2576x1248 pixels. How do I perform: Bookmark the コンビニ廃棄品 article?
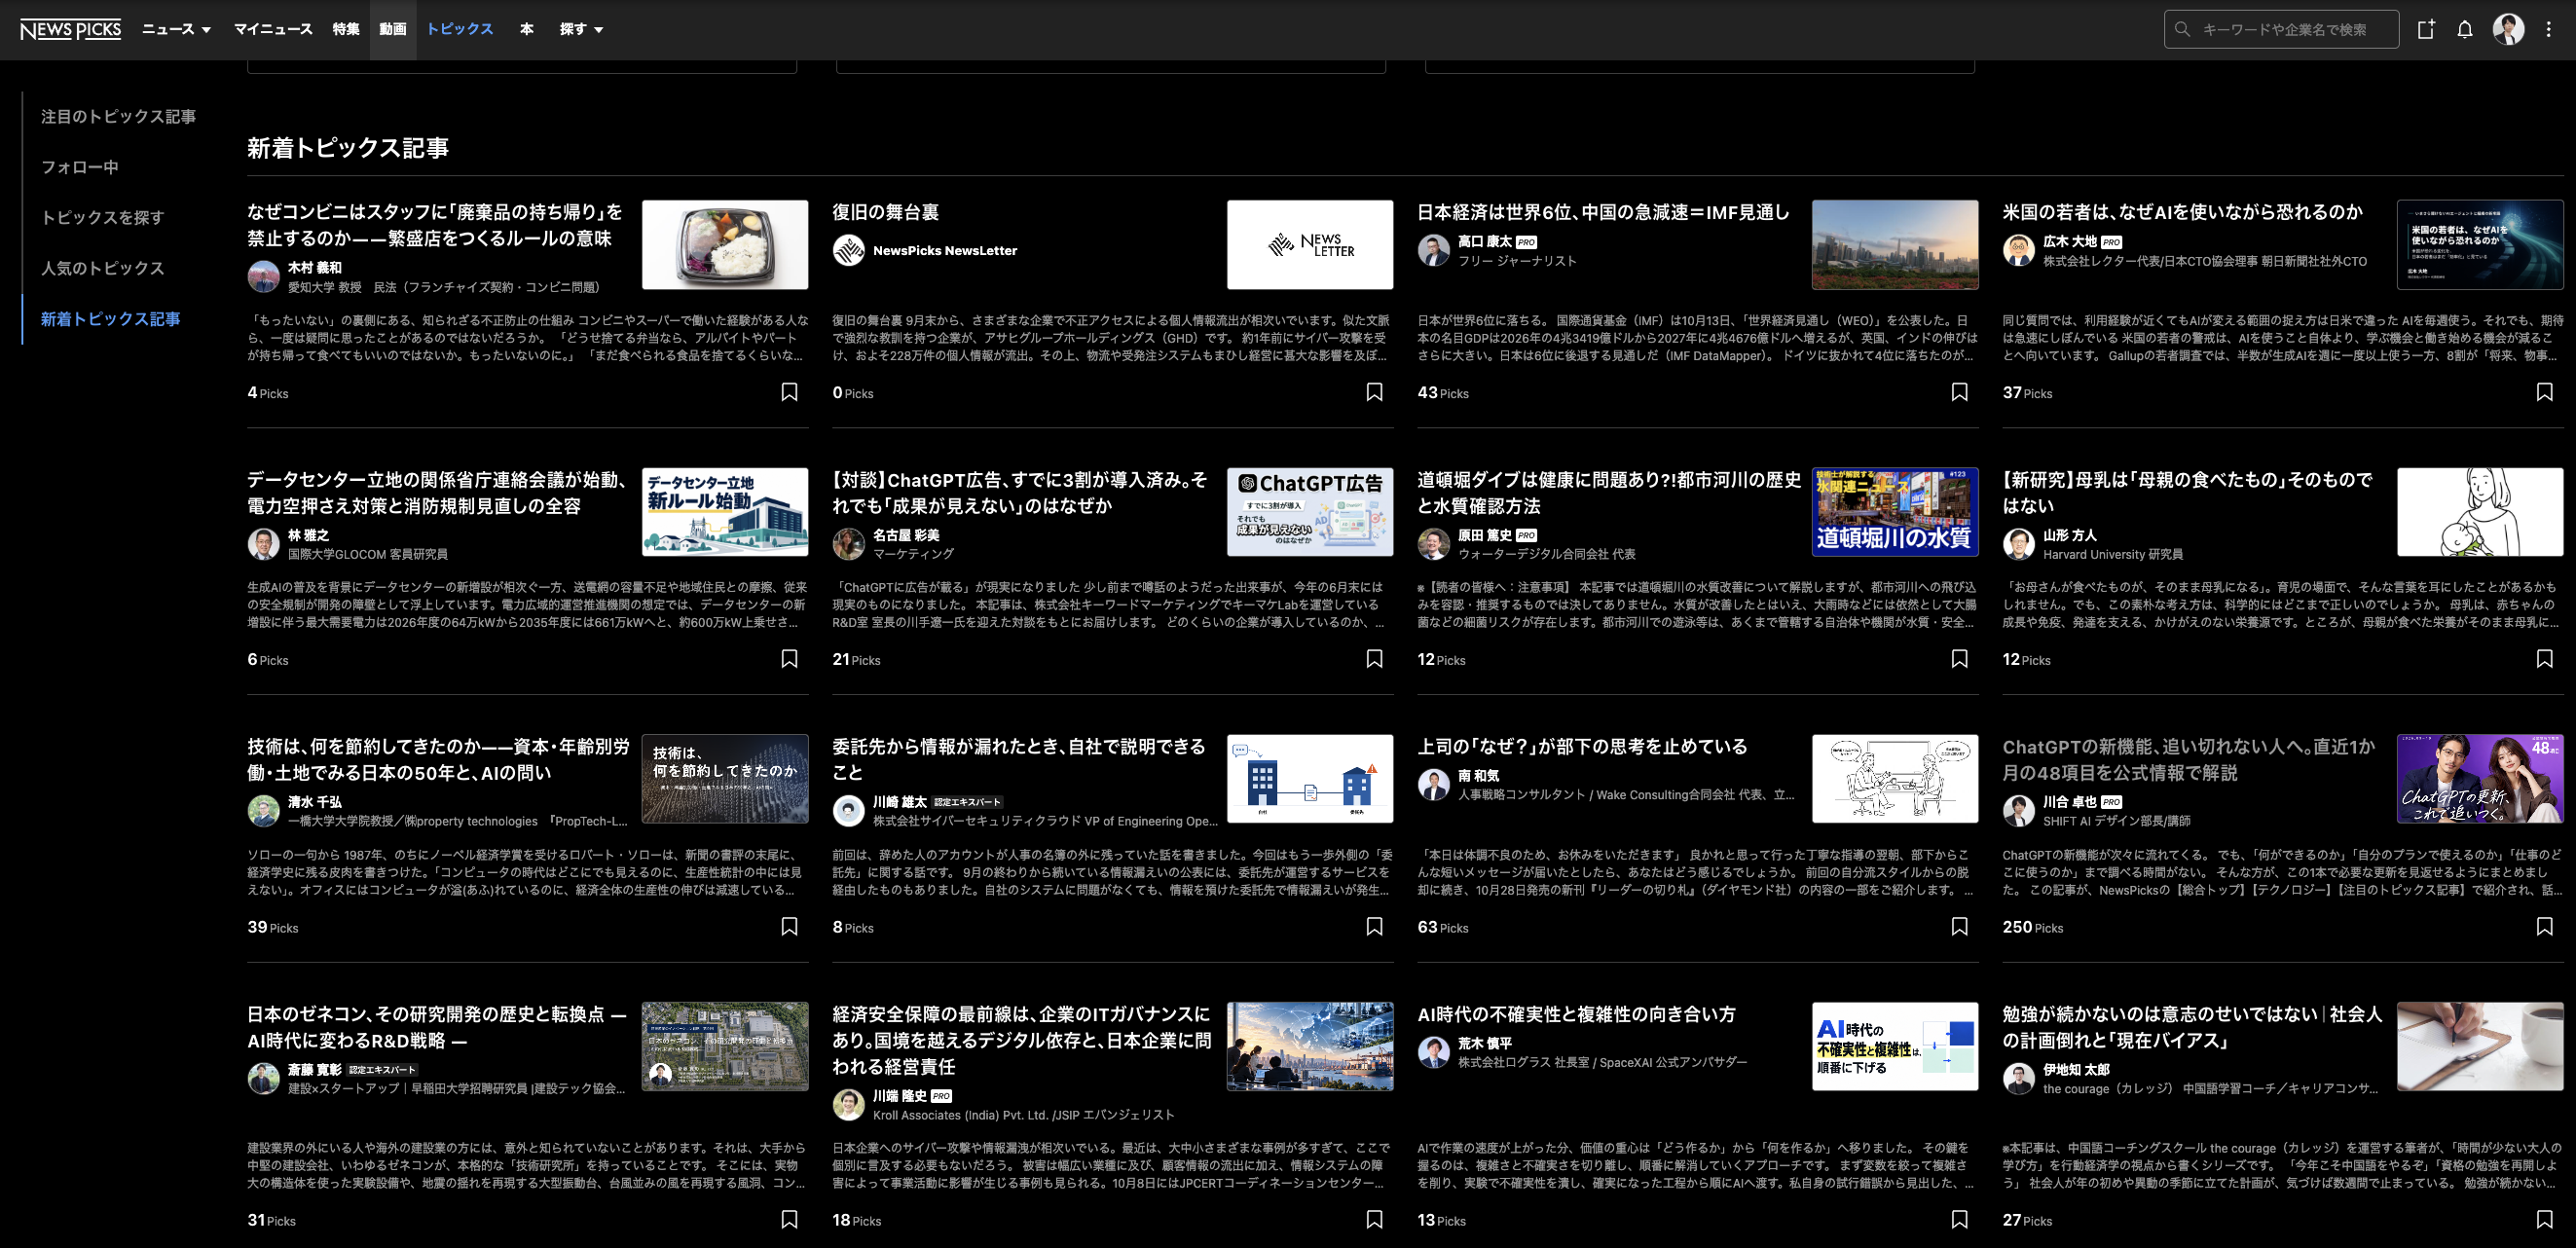pyautogui.click(x=789, y=392)
